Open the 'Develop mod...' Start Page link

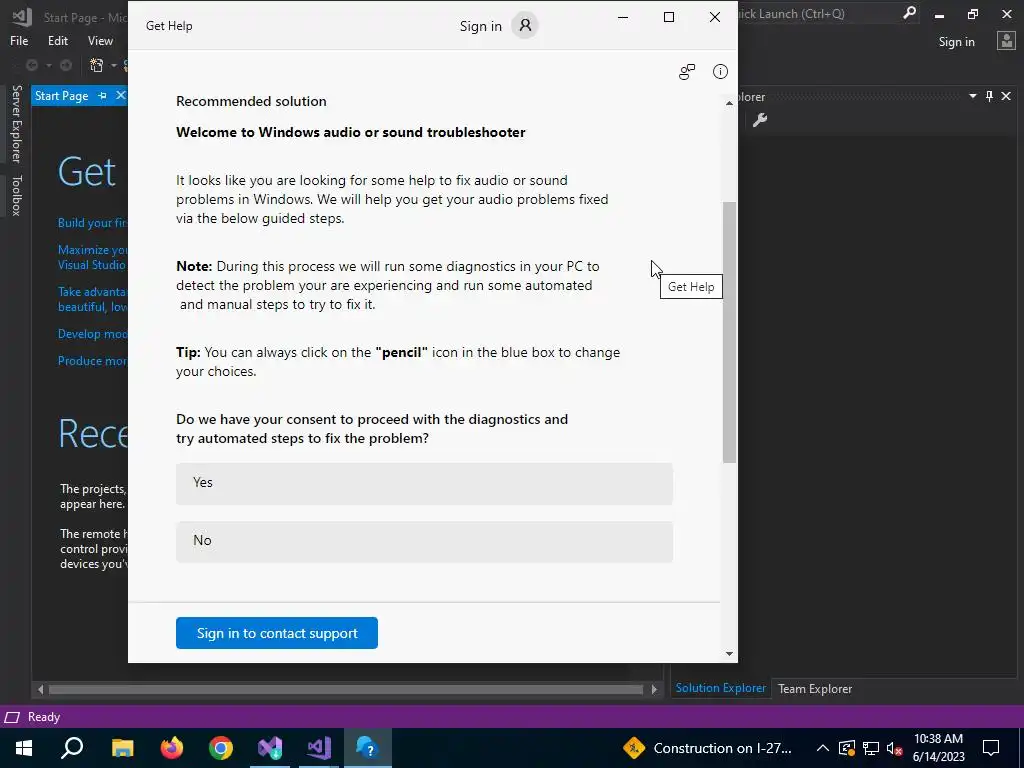click(92, 334)
